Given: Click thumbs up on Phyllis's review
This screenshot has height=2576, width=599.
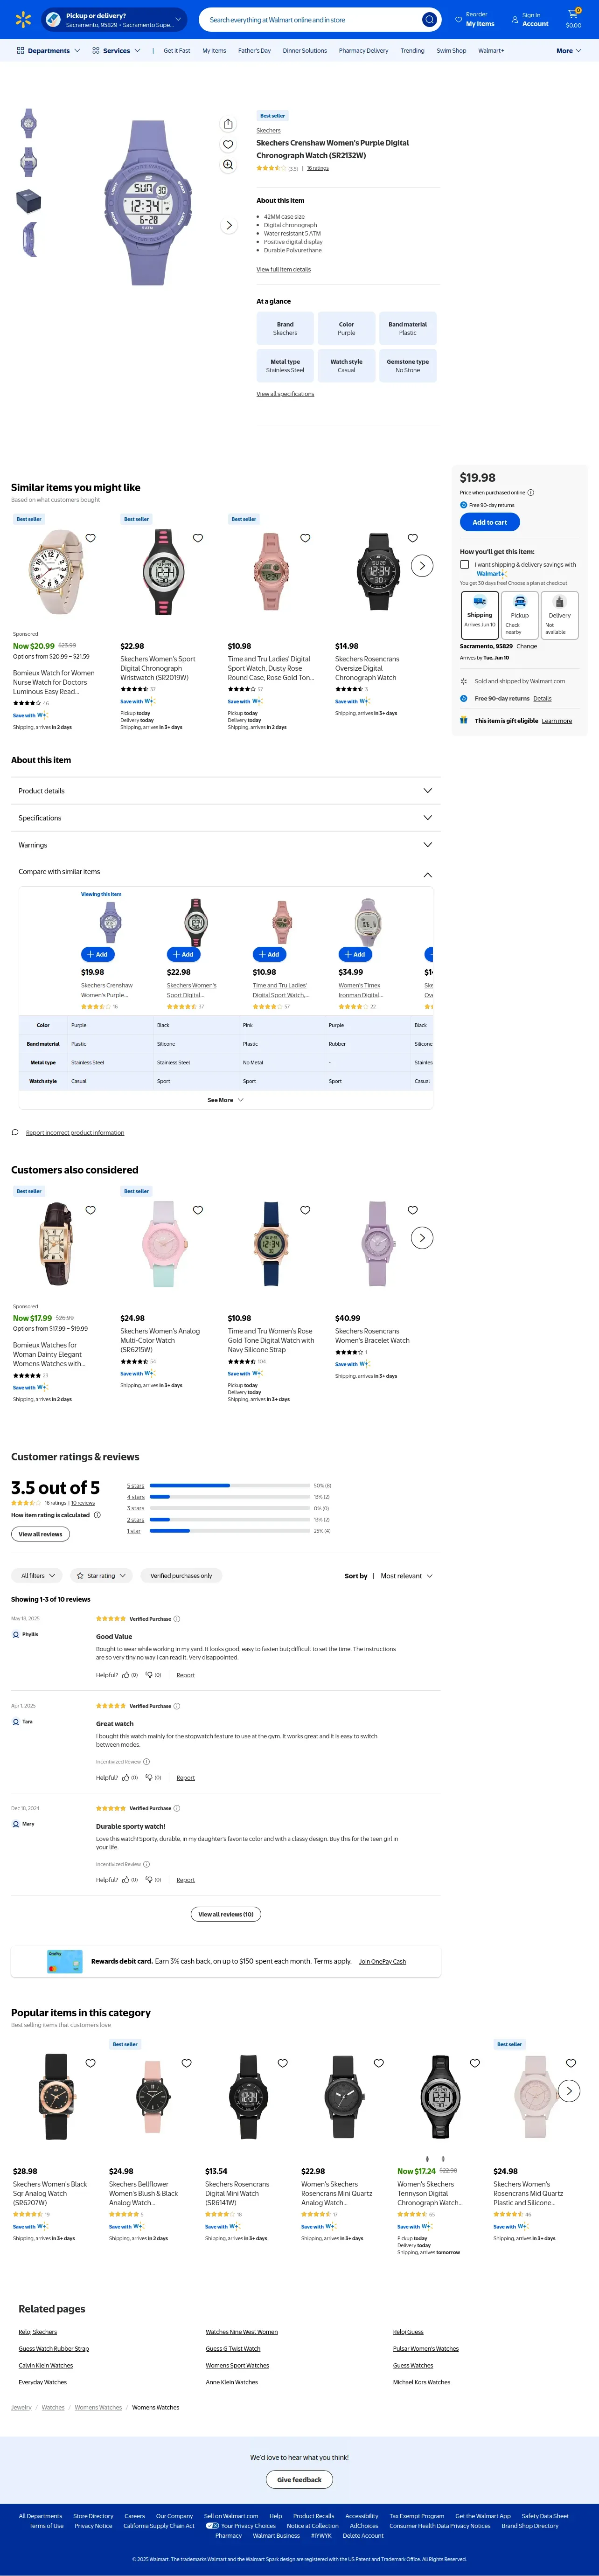Looking at the screenshot, I should tap(126, 1675).
